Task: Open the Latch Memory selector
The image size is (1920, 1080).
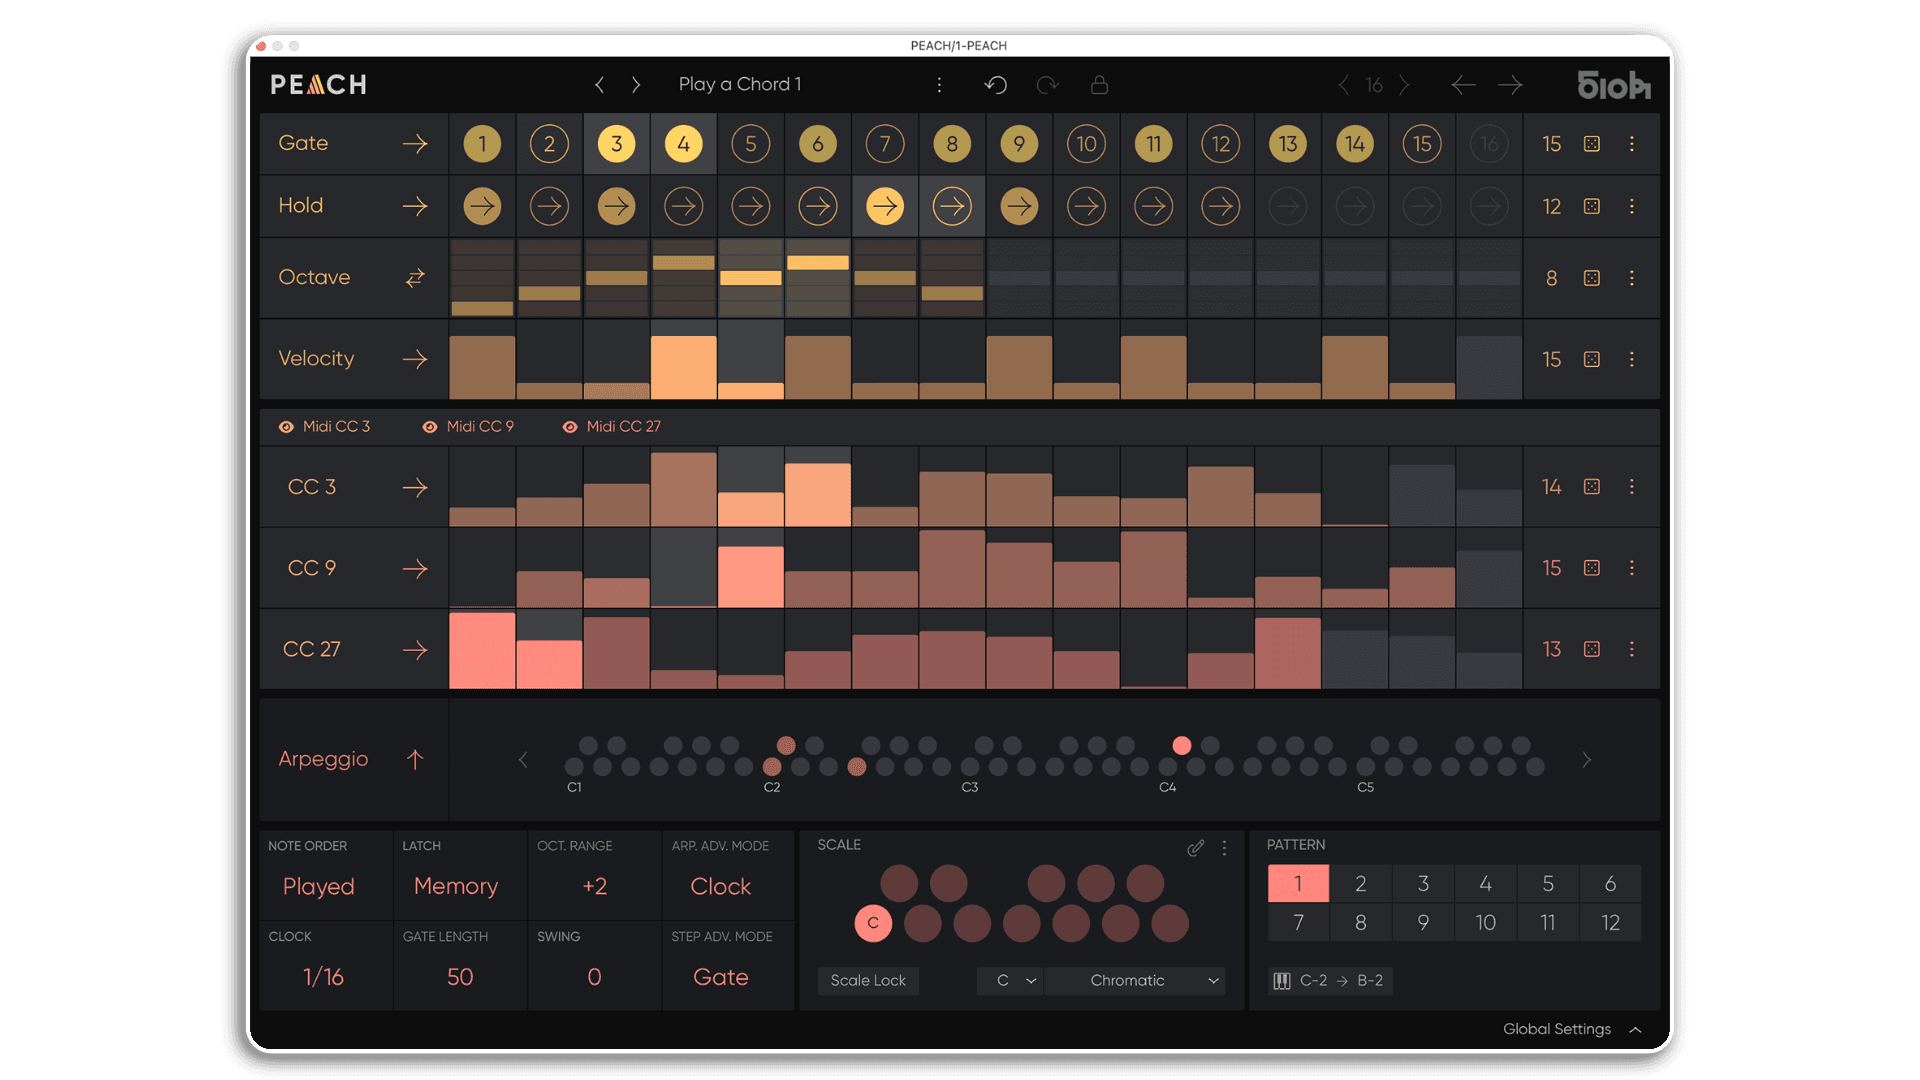Action: pos(456,887)
